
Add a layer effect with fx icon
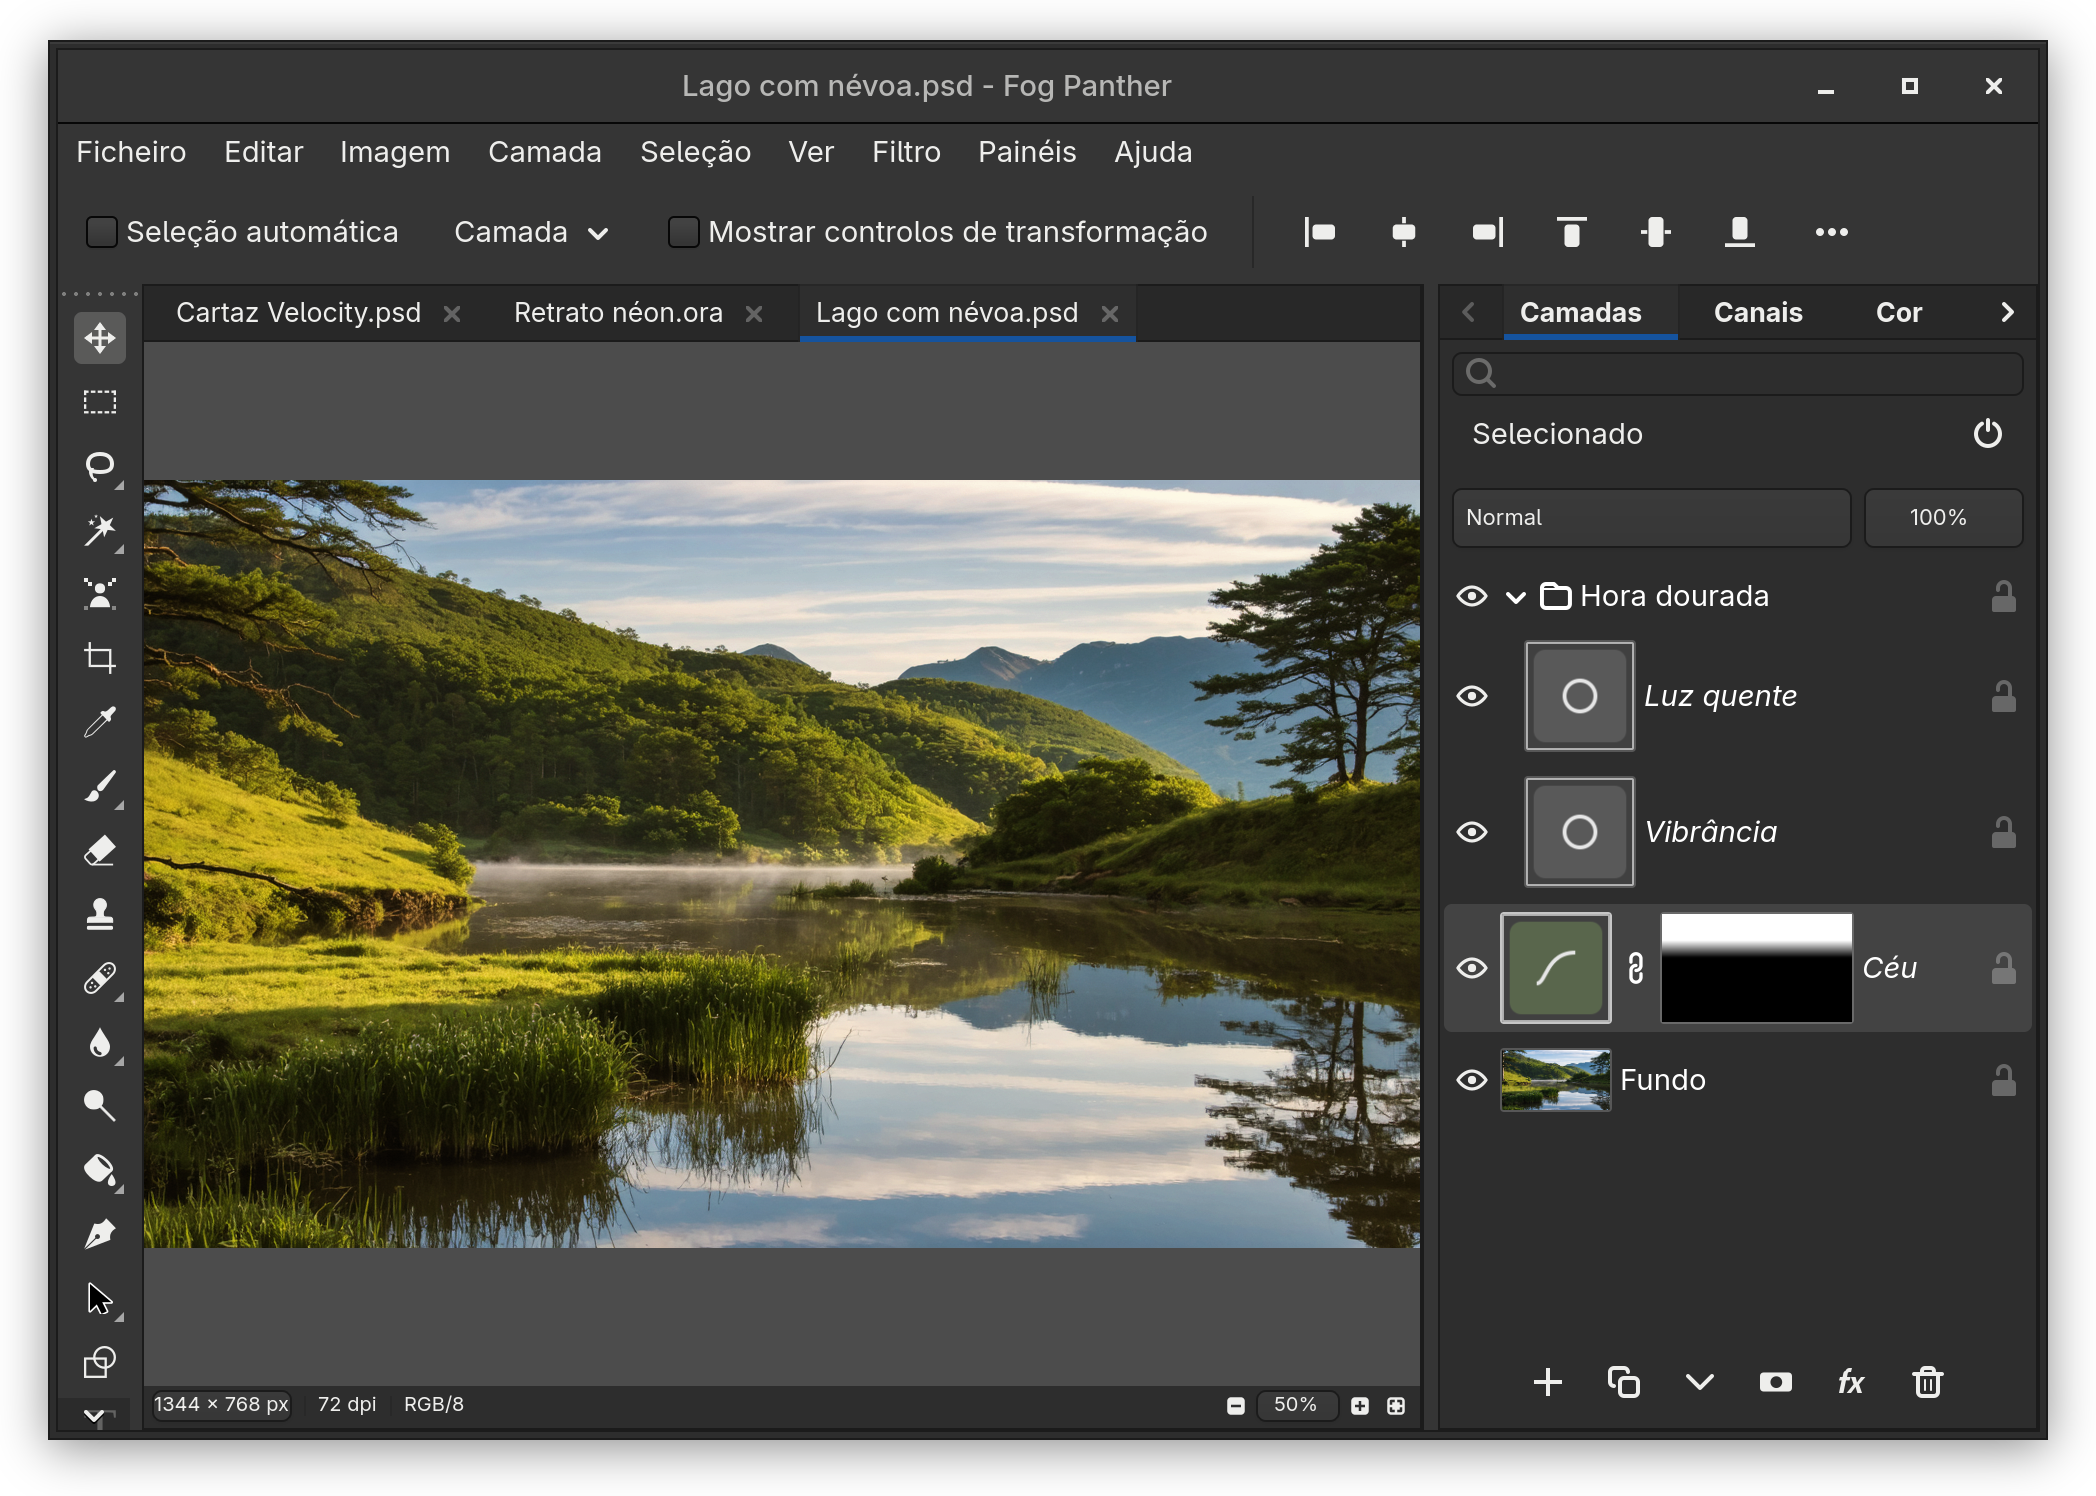[1851, 1382]
